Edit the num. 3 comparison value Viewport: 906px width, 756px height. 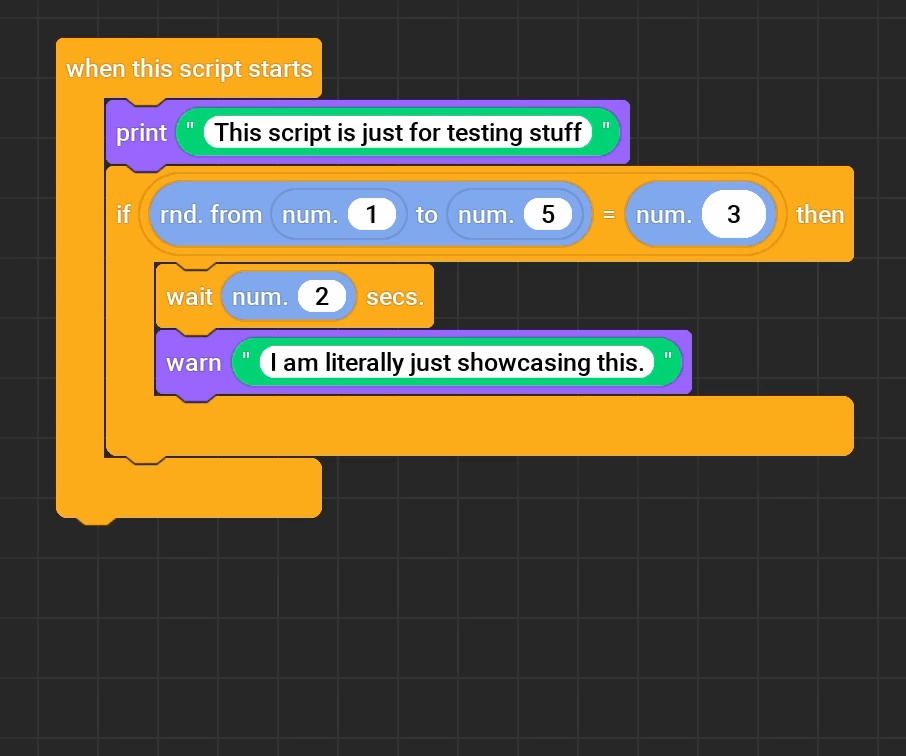(x=733, y=214)
